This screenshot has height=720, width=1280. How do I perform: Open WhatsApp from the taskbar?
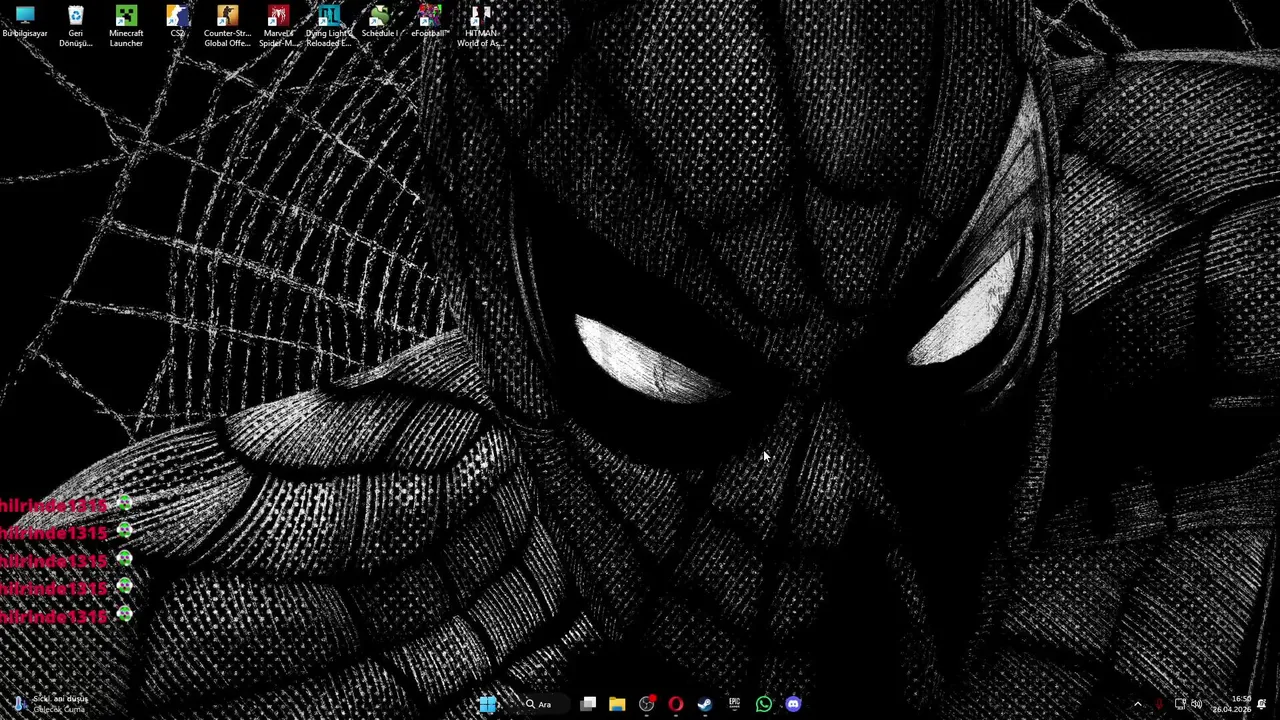pos(764,704)
